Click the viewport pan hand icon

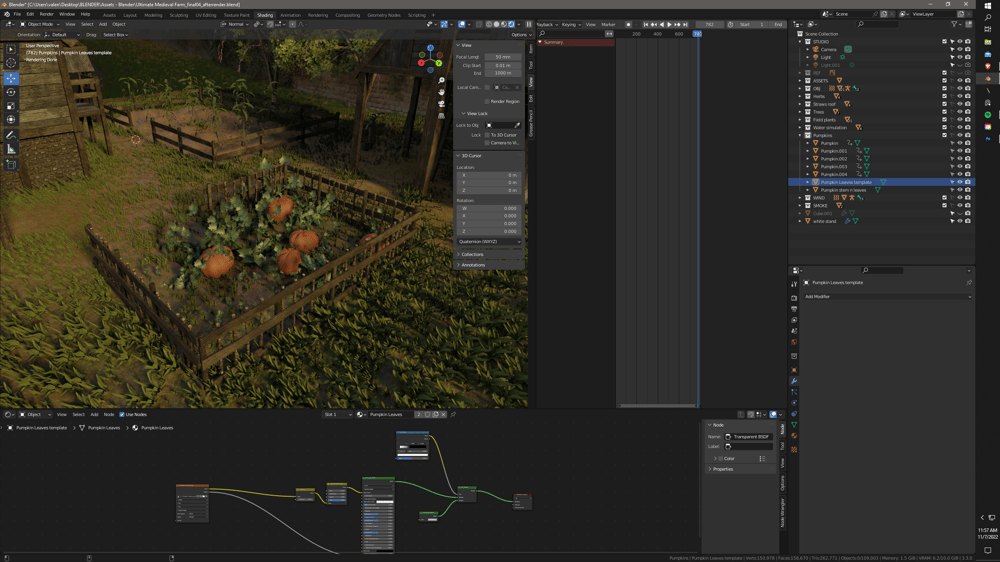coord(441,92)
